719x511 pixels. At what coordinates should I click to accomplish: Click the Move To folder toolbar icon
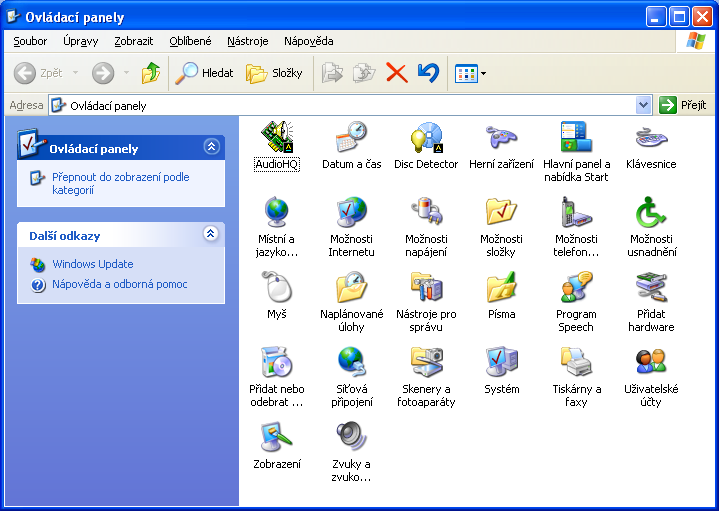[332, 73]
